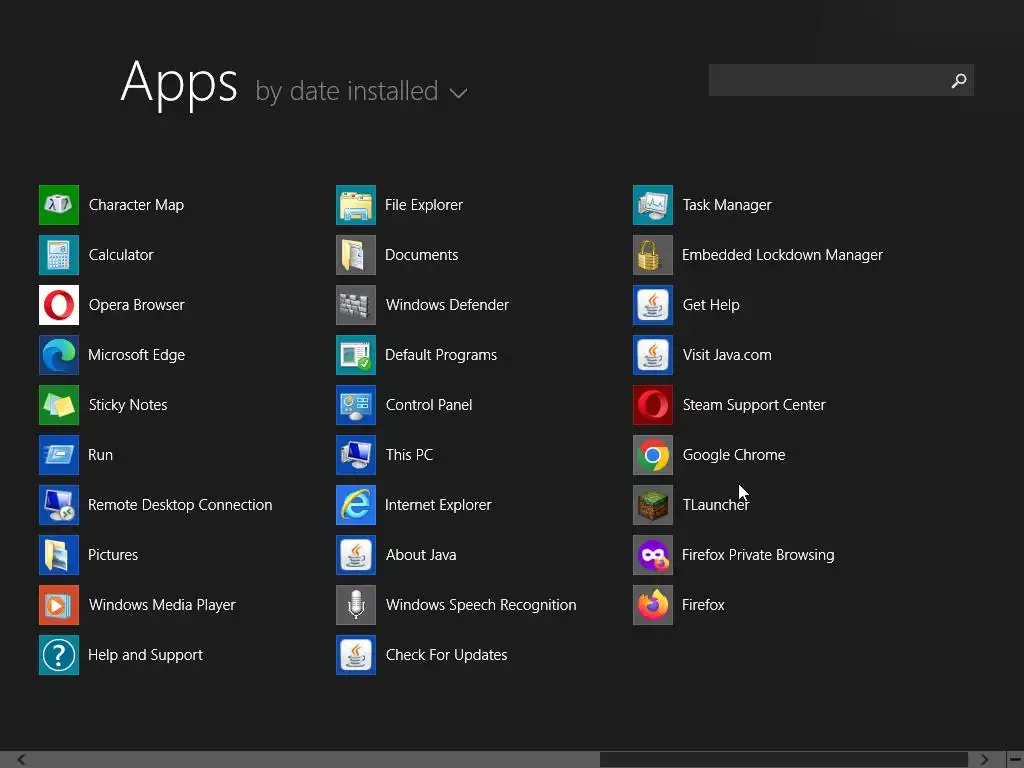Select the 'Microsoft Edge' label

coord(136,355)
